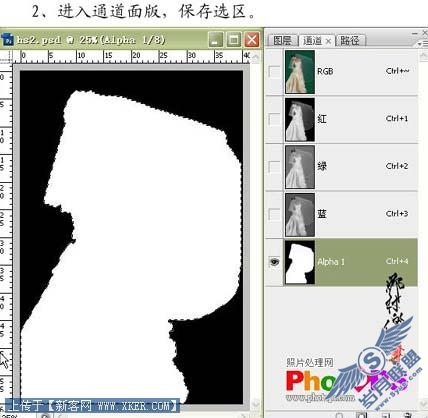Click the delete channel trash icon

pyautogui.click(x=407, y=415)
